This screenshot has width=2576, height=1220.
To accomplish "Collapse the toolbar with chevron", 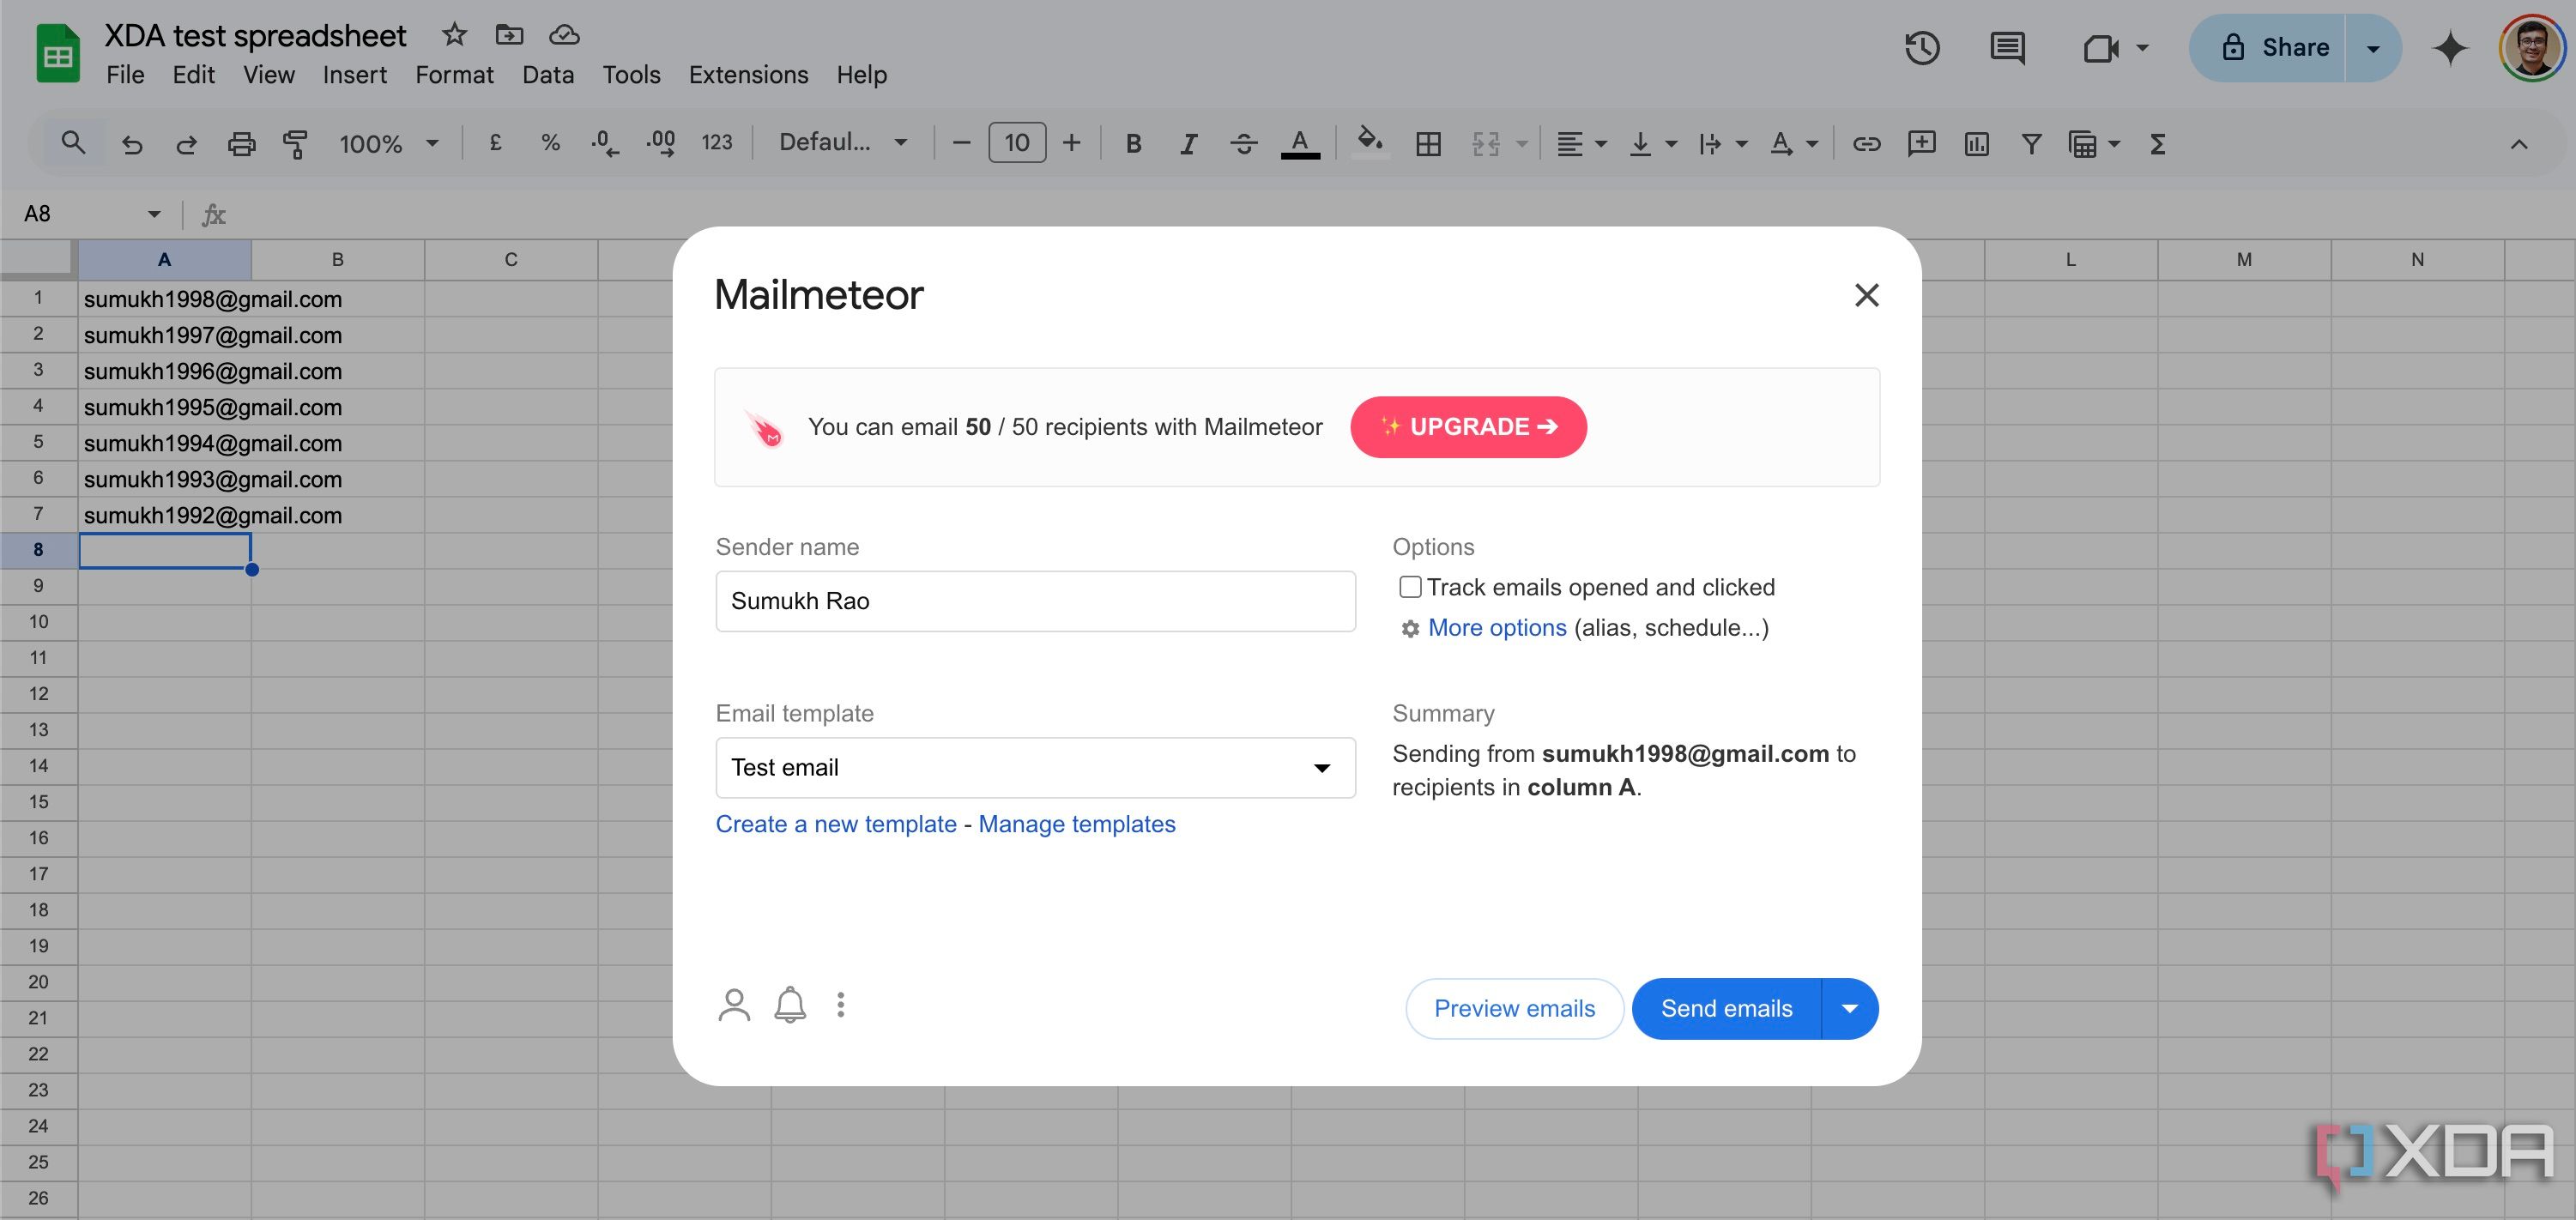I will point(2518,144).
